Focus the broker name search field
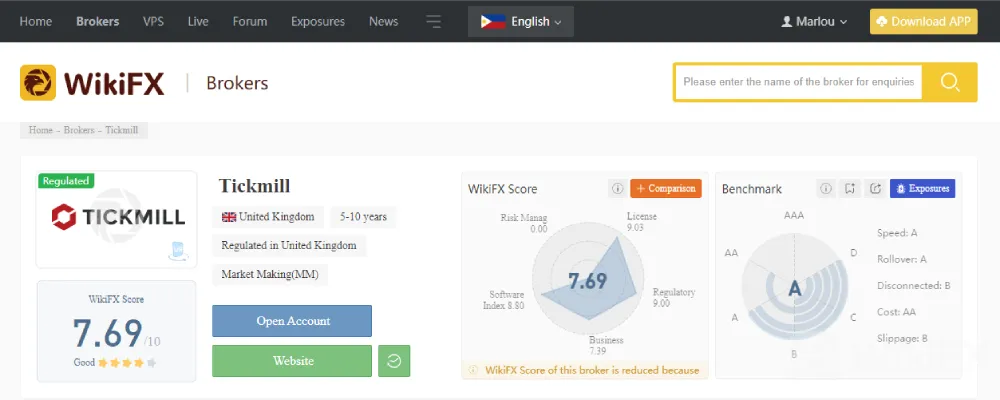Image resolution: width=1000 pixels, height=400 pixels. tap(798, 82)
